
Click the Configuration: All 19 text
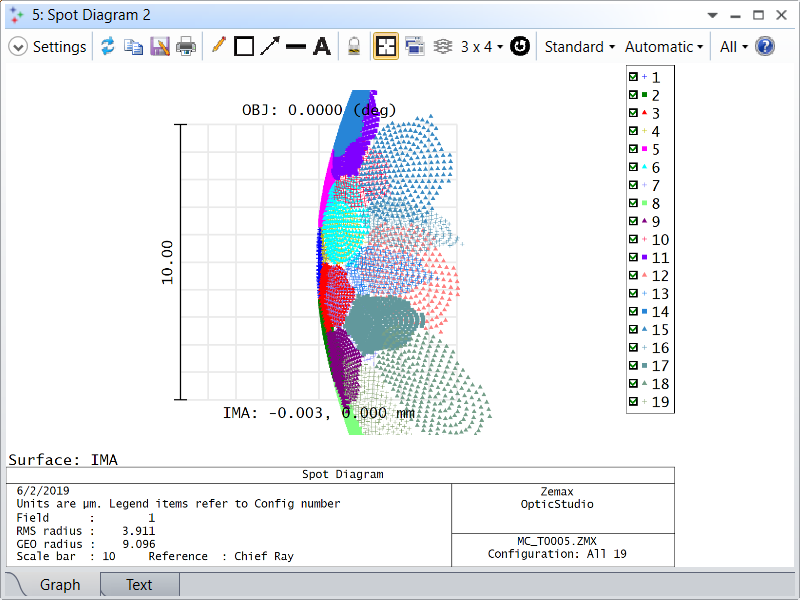pos(557,554)
